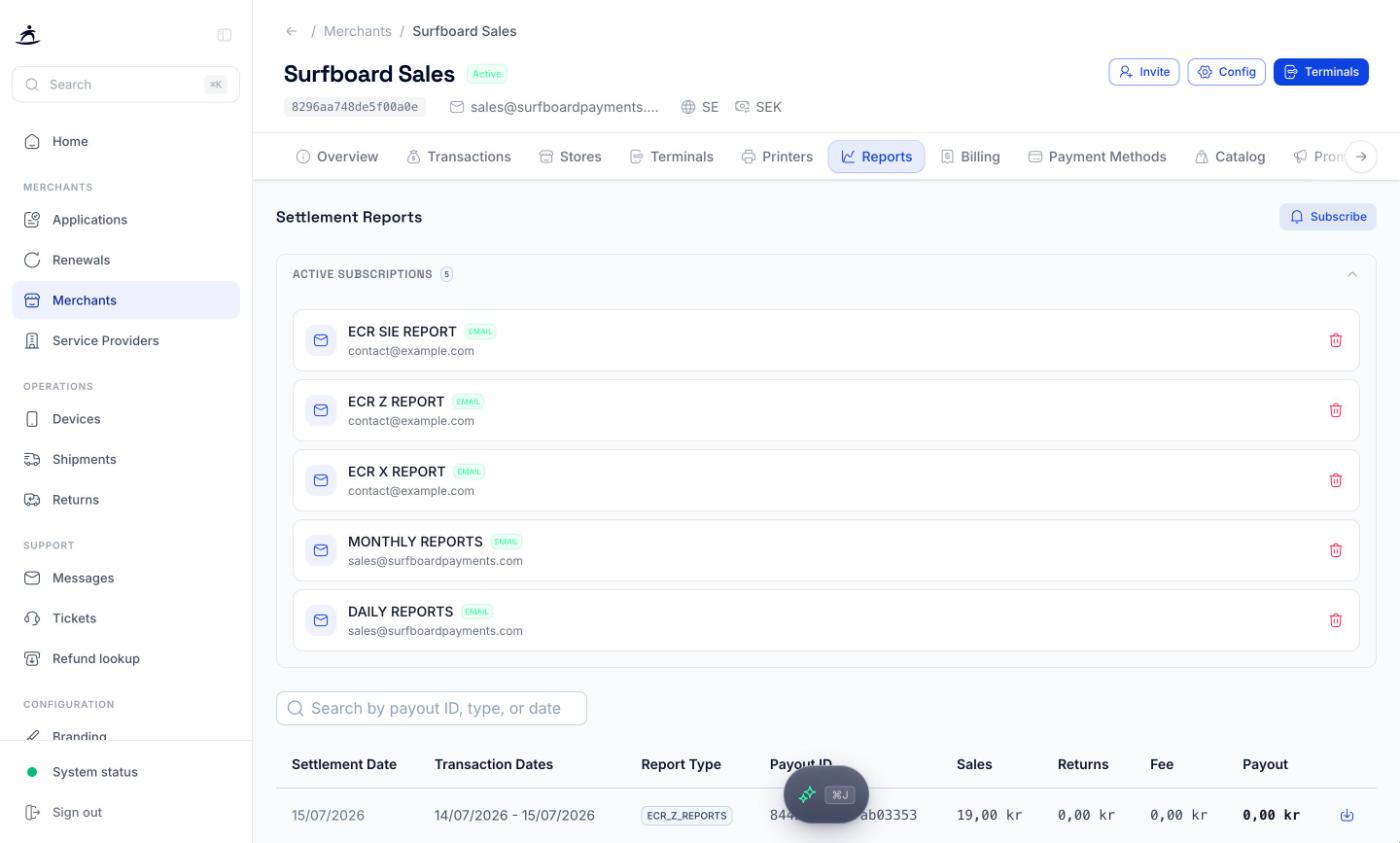Switch to the Printers tab
Image resolution: width=1400 pixels, height=843 pixels.
(x=777, y=157)
